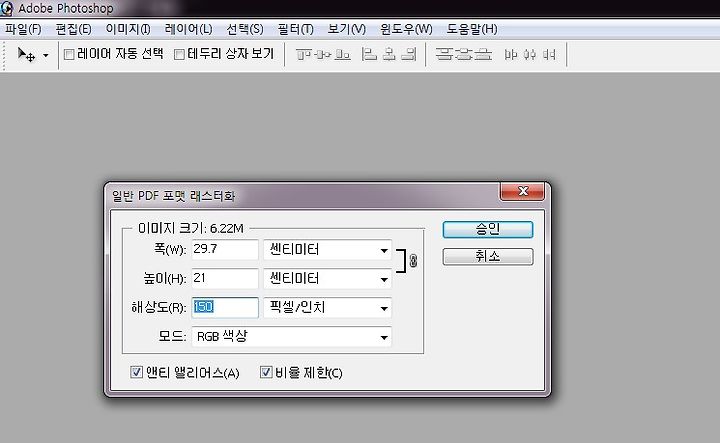Screen dimensions: 720x443
Task: Click the Distribute vertical centers icon
Action: (463, 54)
